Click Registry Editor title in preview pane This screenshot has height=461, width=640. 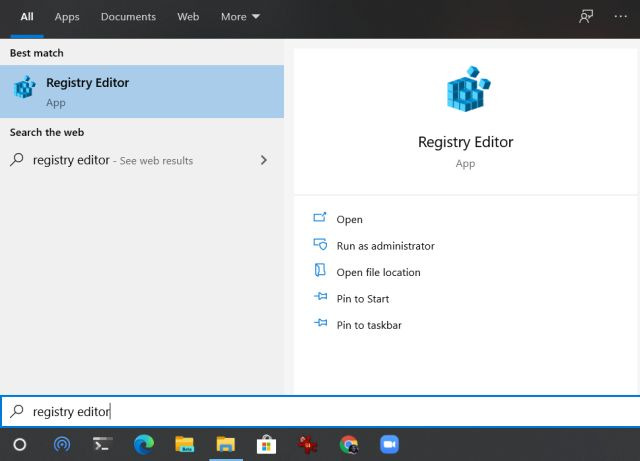point(465,142)
